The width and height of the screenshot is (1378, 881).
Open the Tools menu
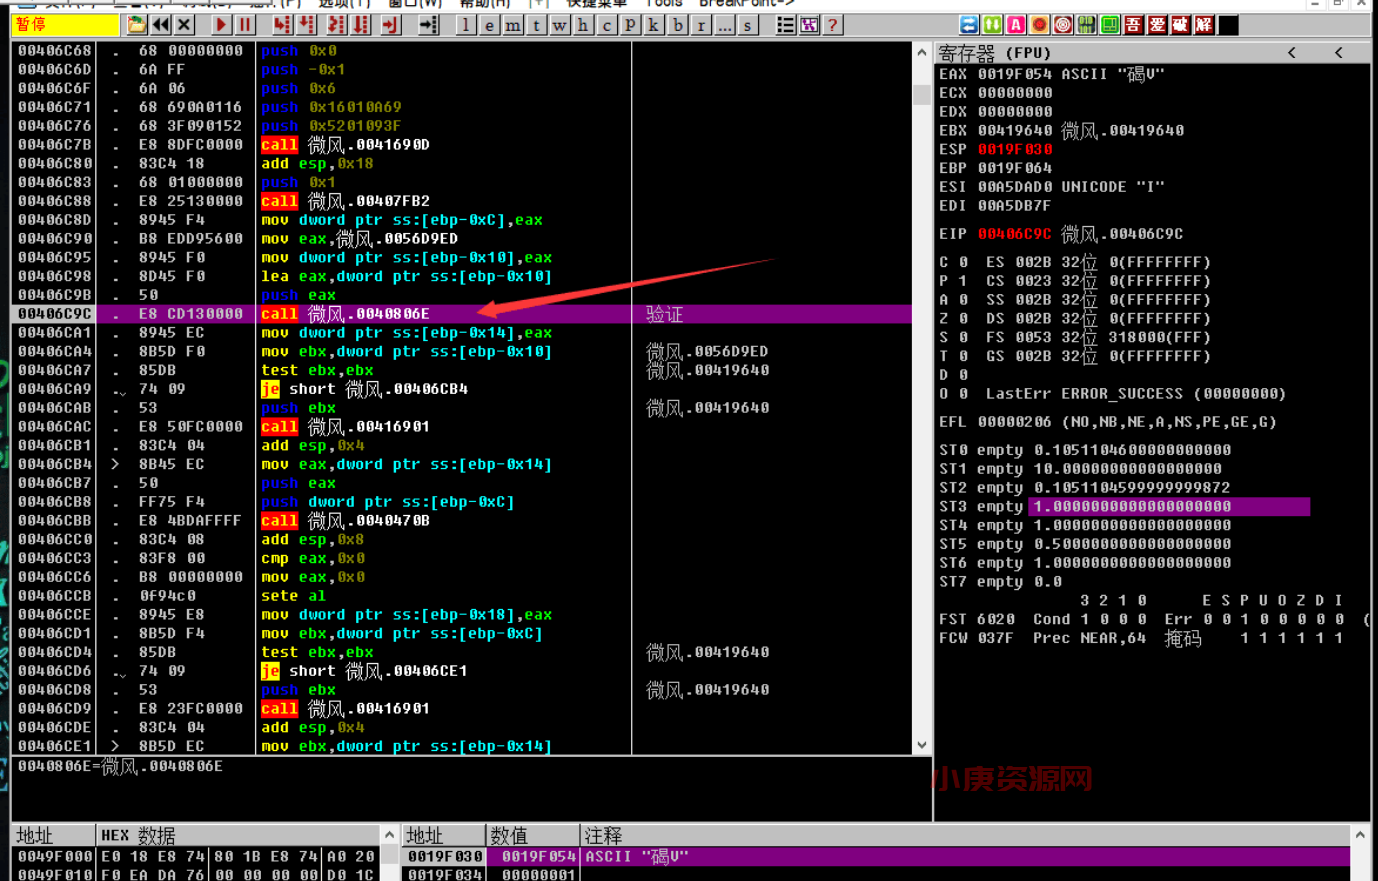coord(664,3)
